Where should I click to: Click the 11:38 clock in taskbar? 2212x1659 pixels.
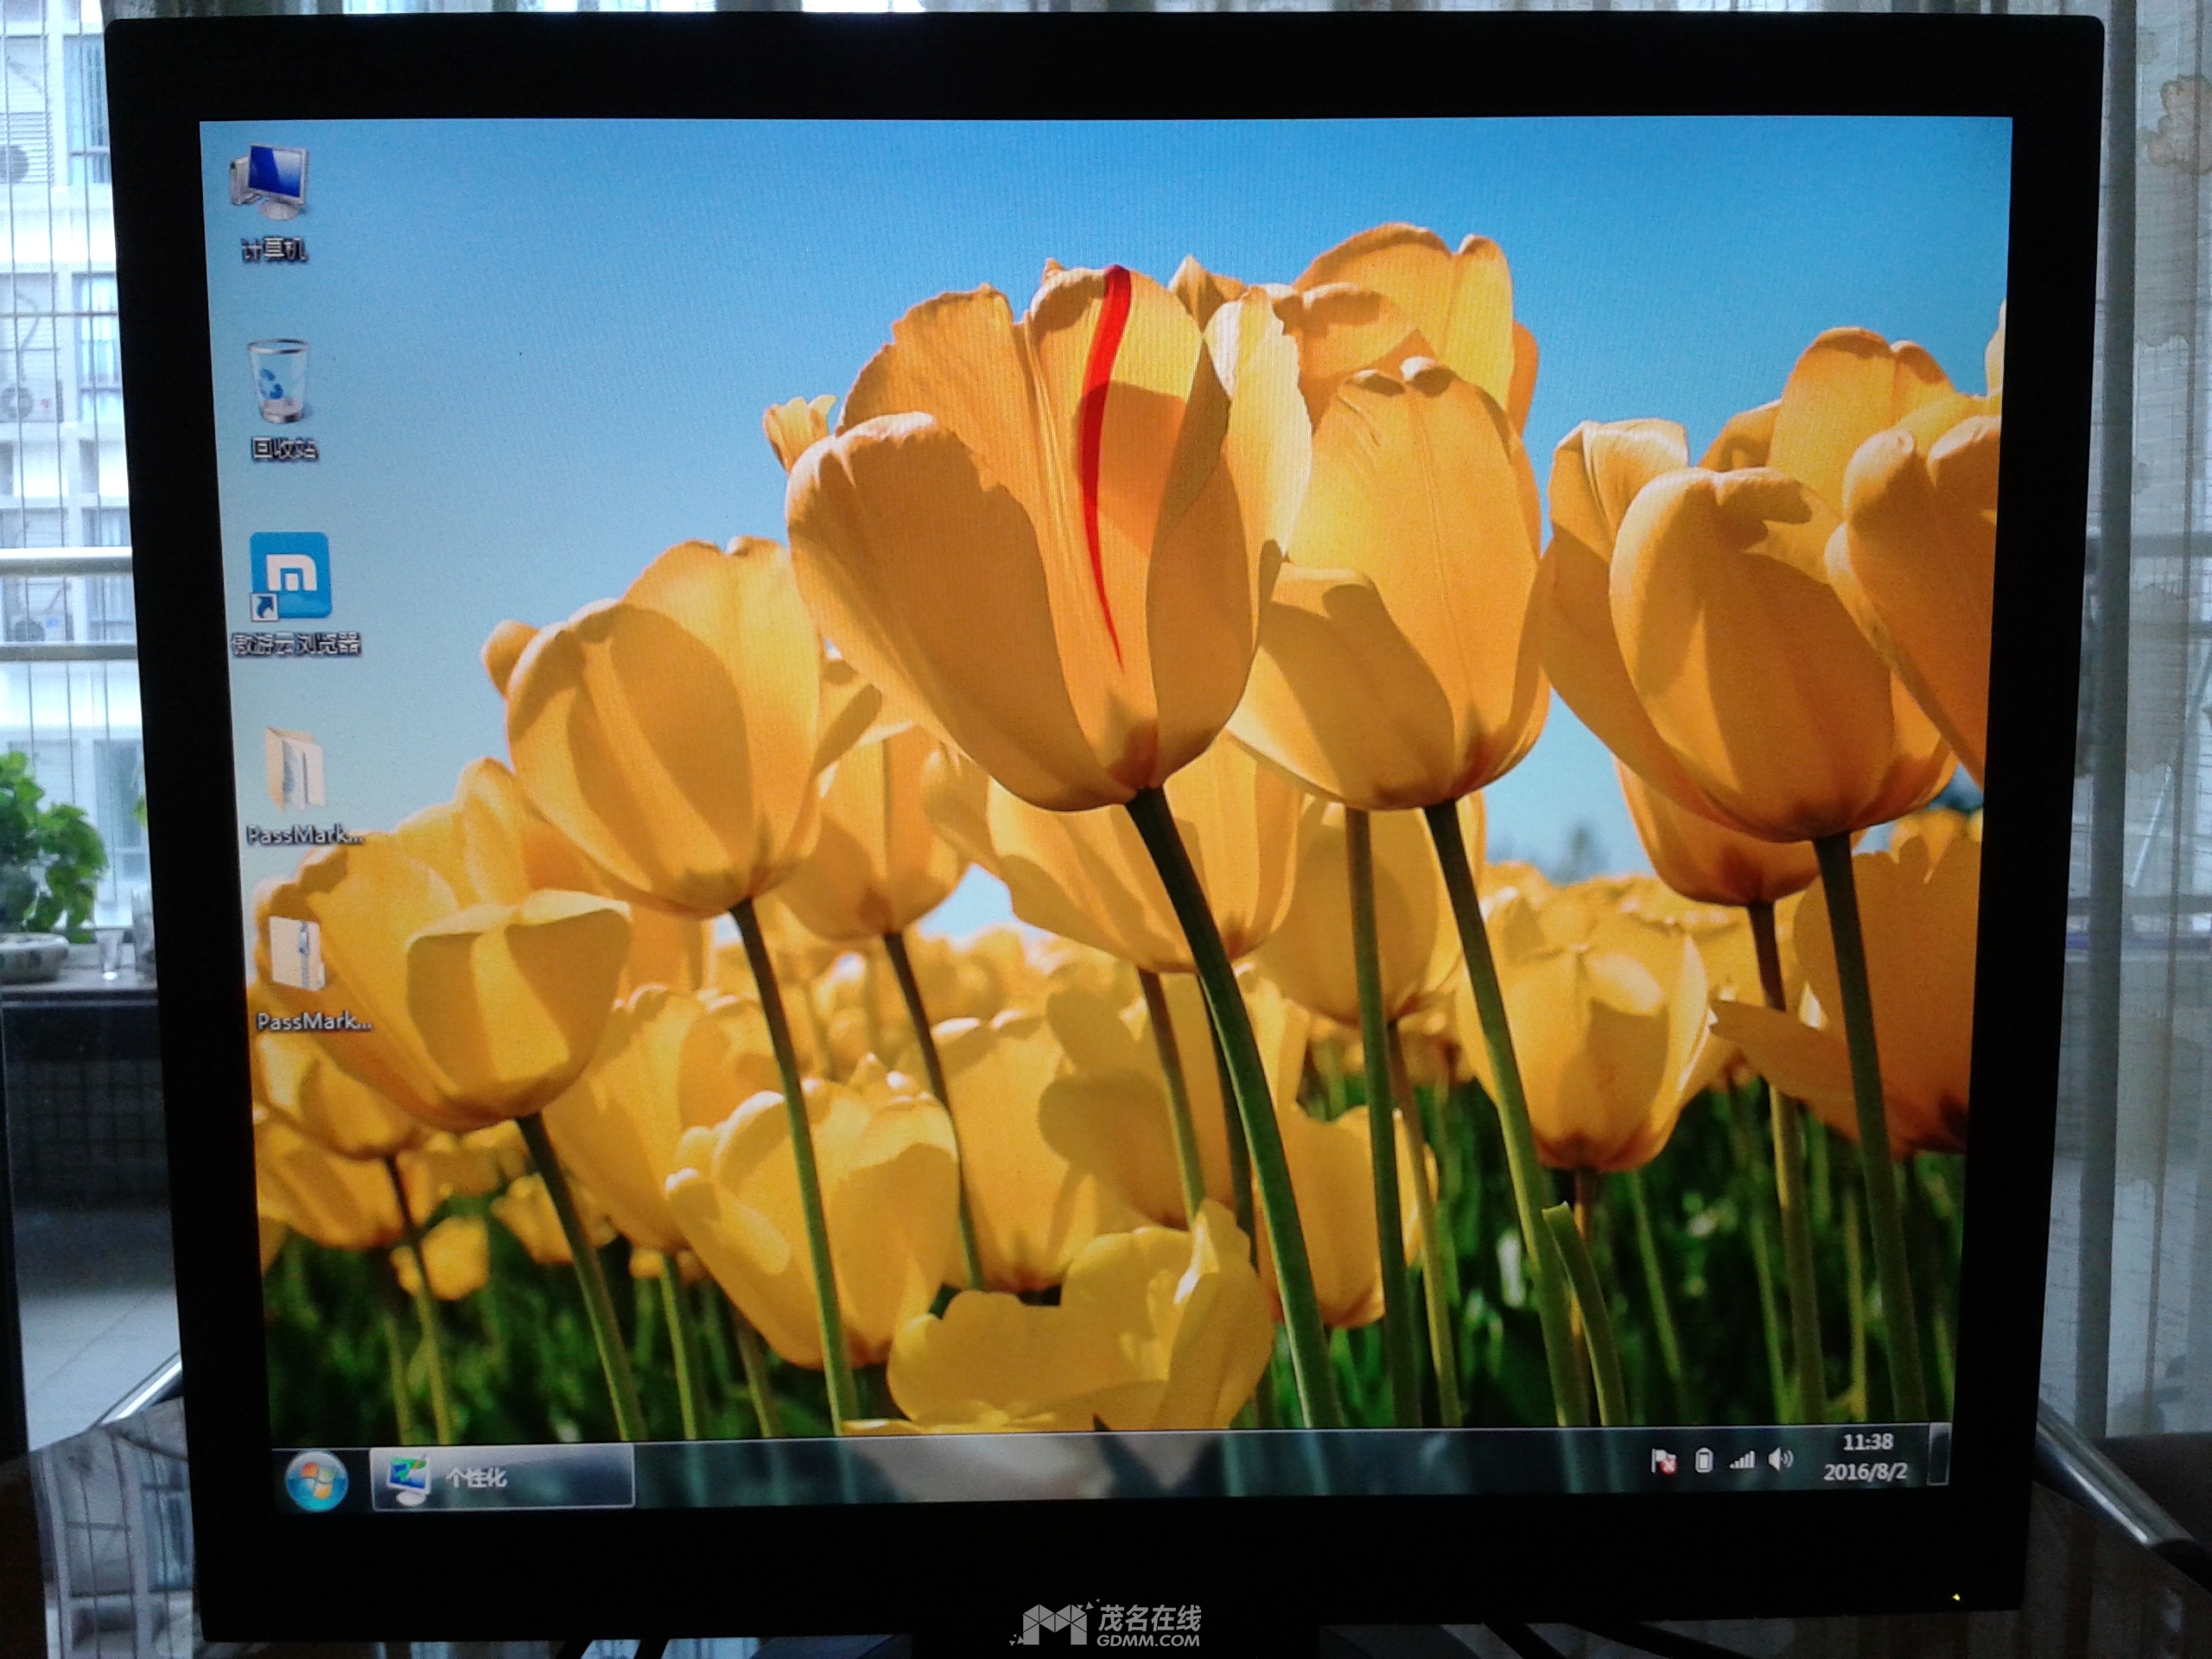coord(1867,1442)
